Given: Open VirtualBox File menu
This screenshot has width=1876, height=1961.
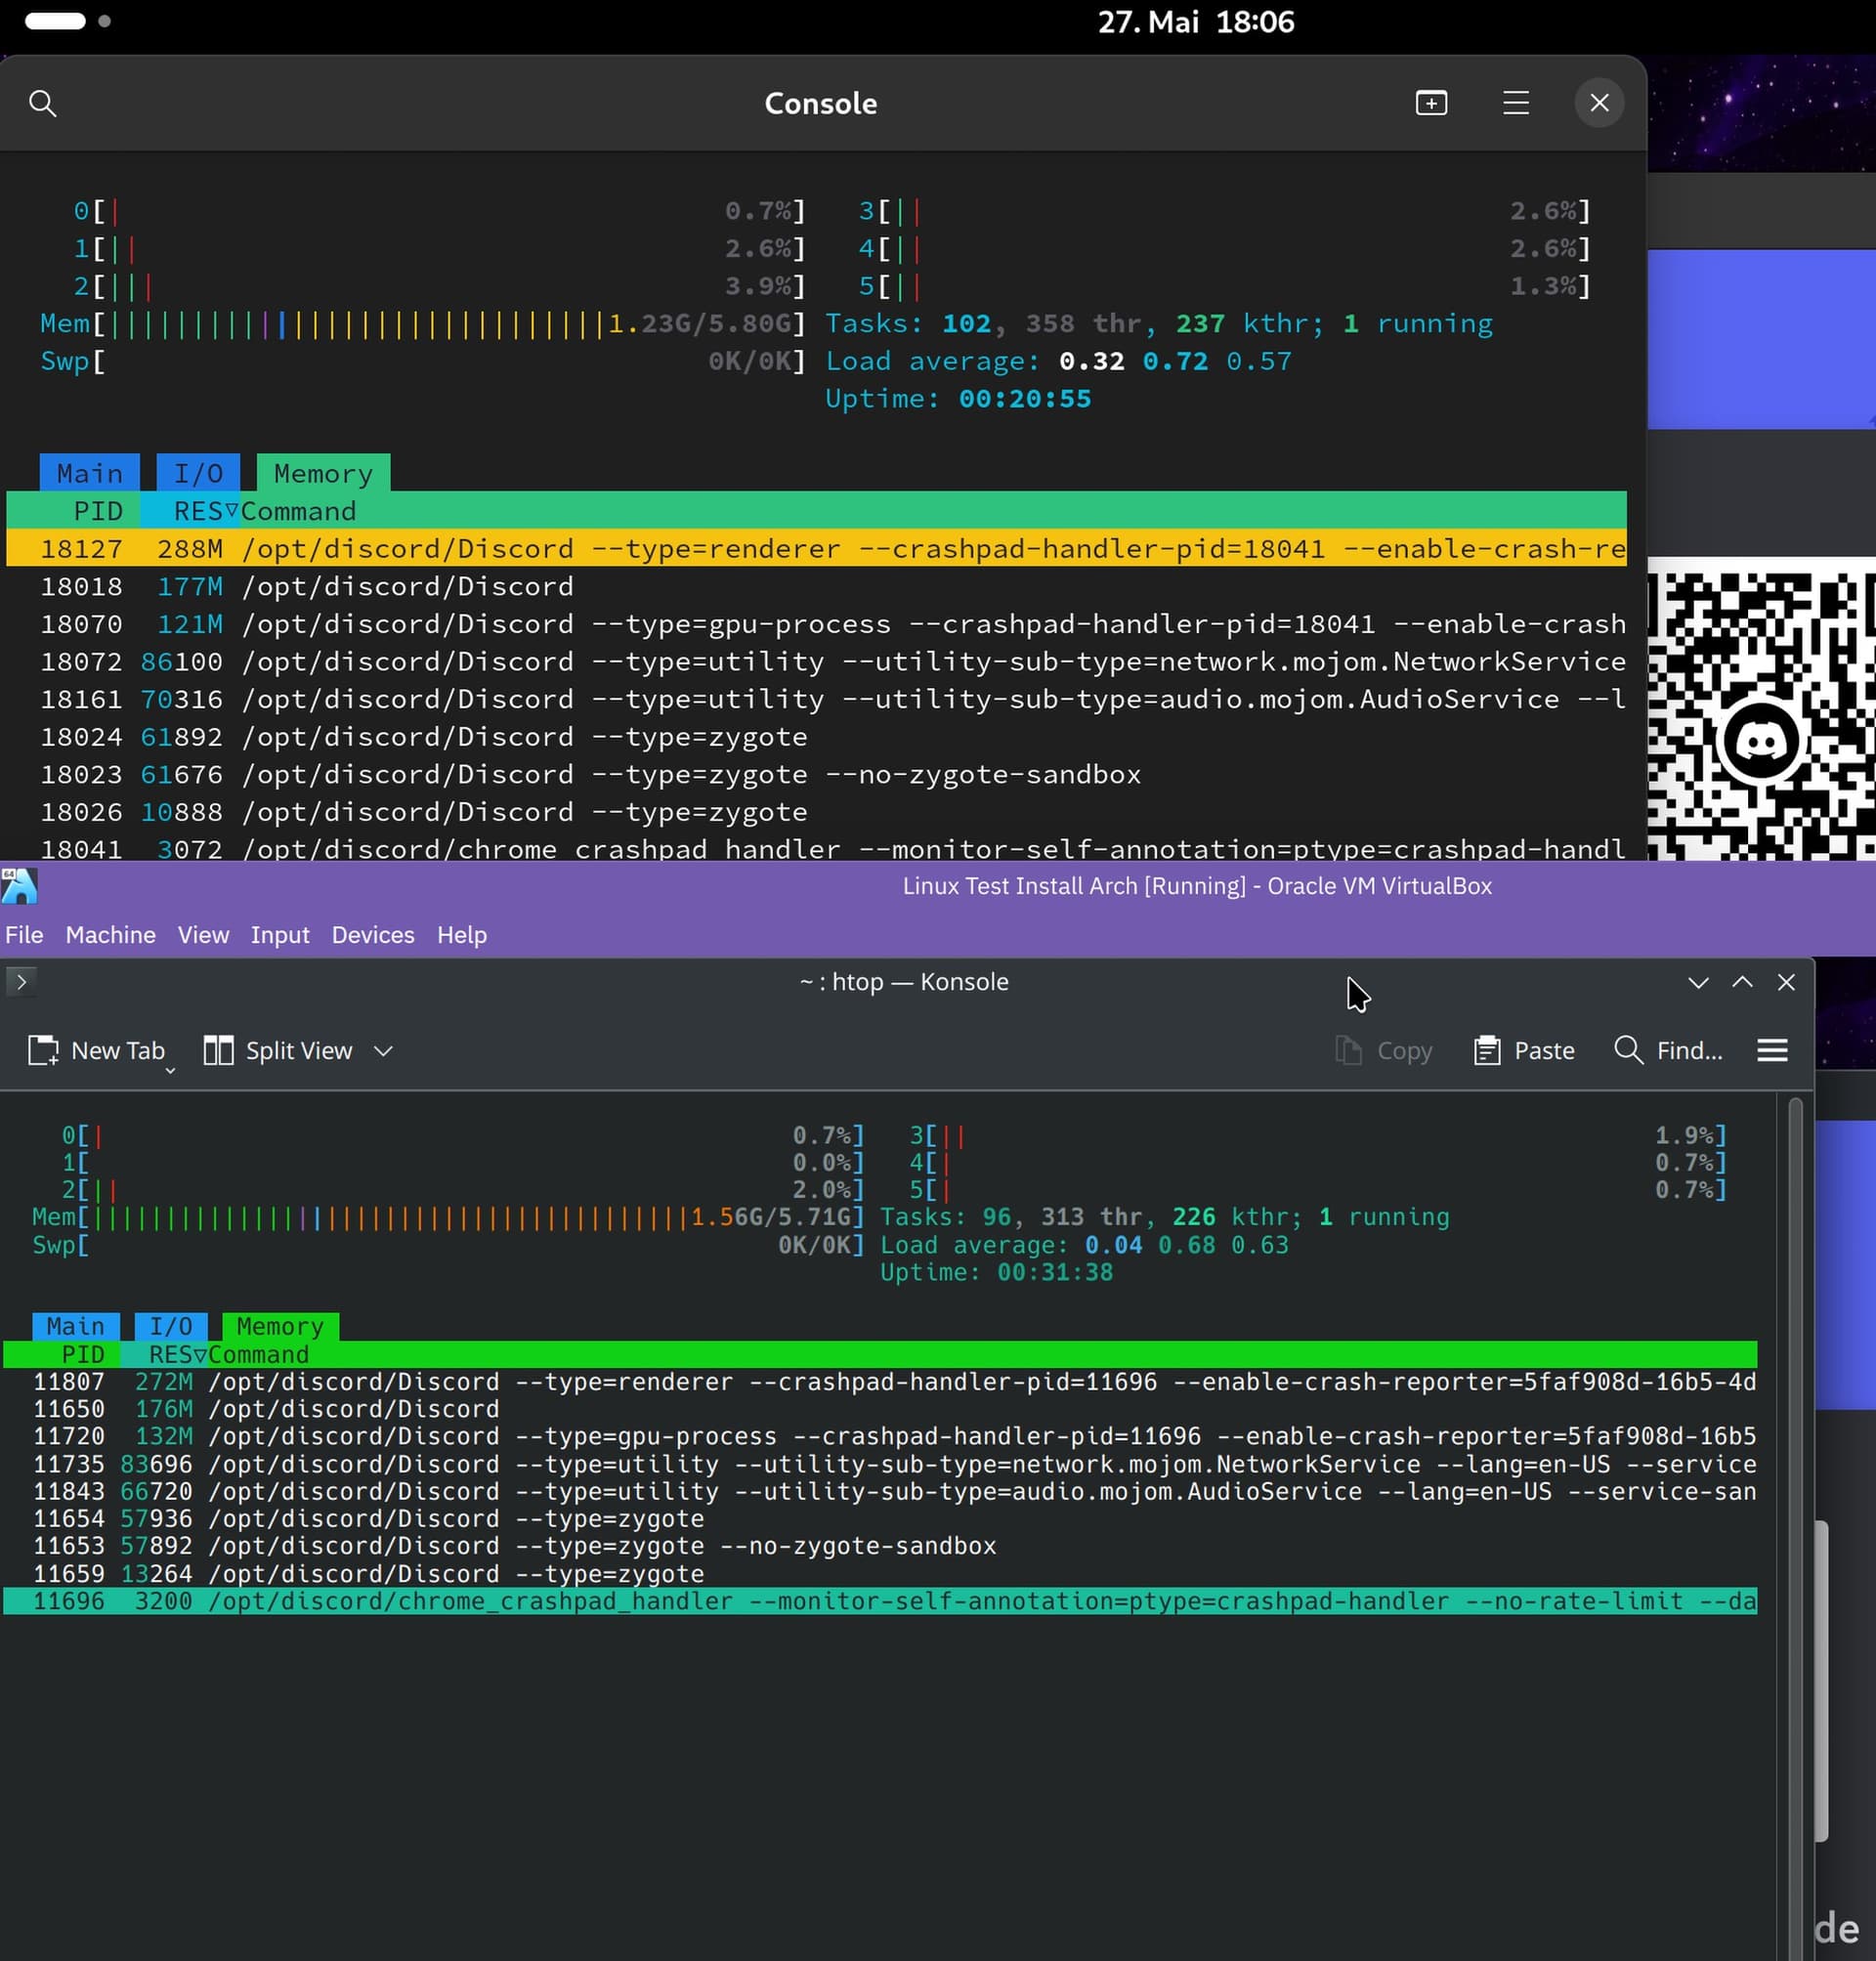Looking at the screenshot, I should click(24, 935).
